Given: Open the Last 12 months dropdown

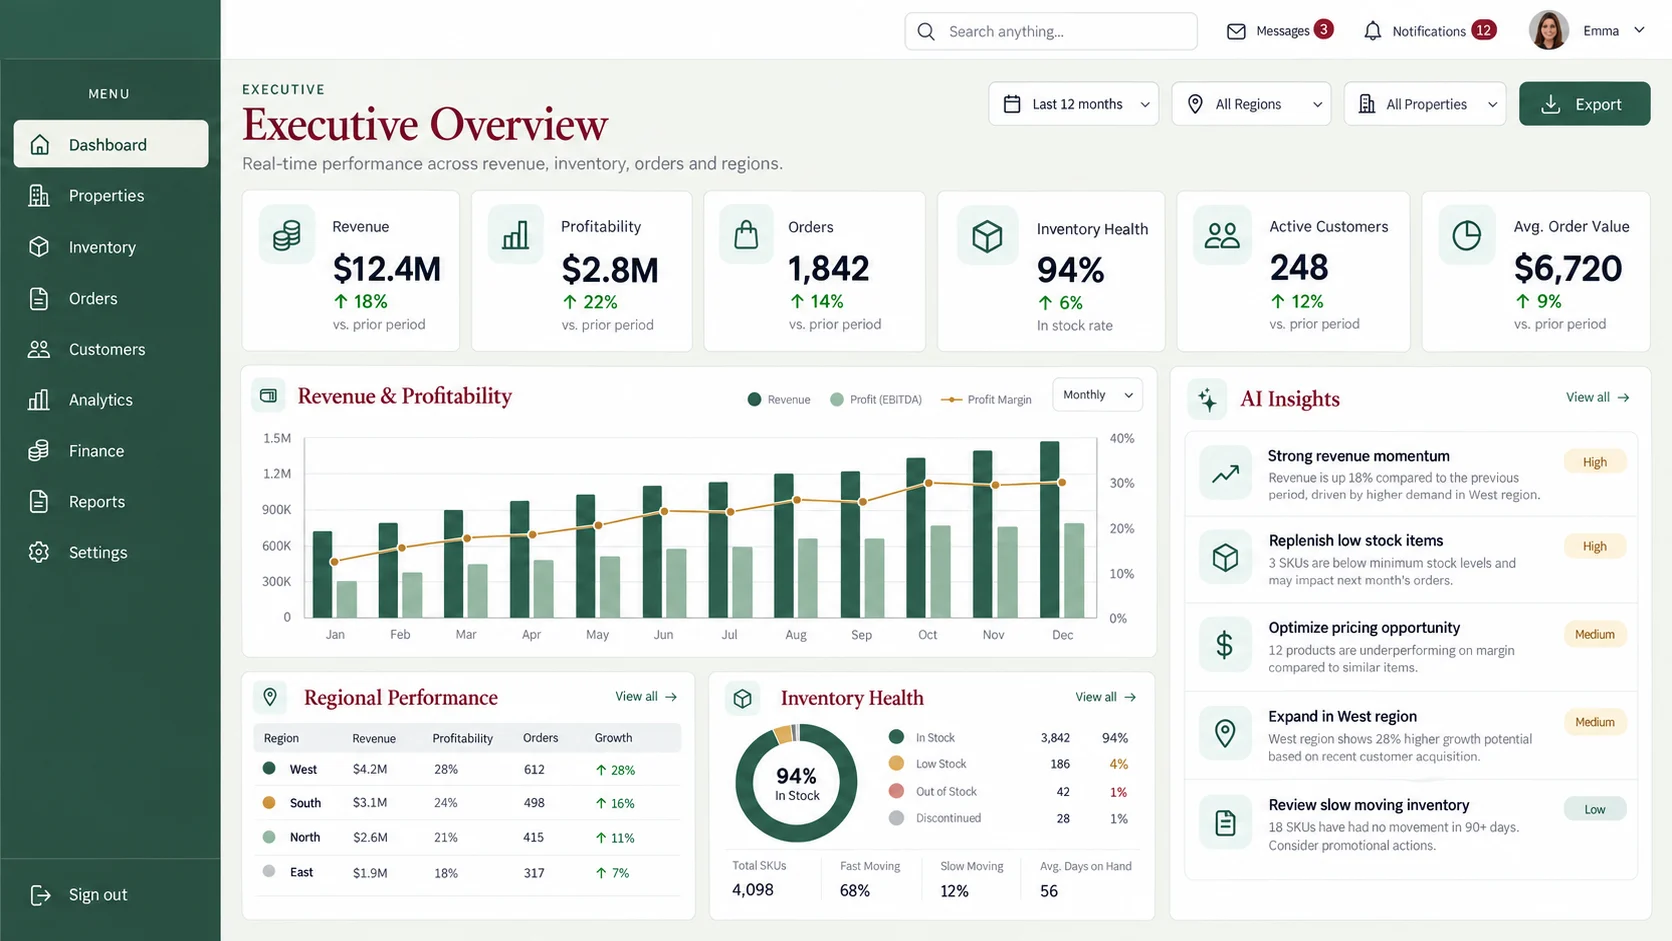Looking at the screenshot, I should click(x=1074, y=104).
